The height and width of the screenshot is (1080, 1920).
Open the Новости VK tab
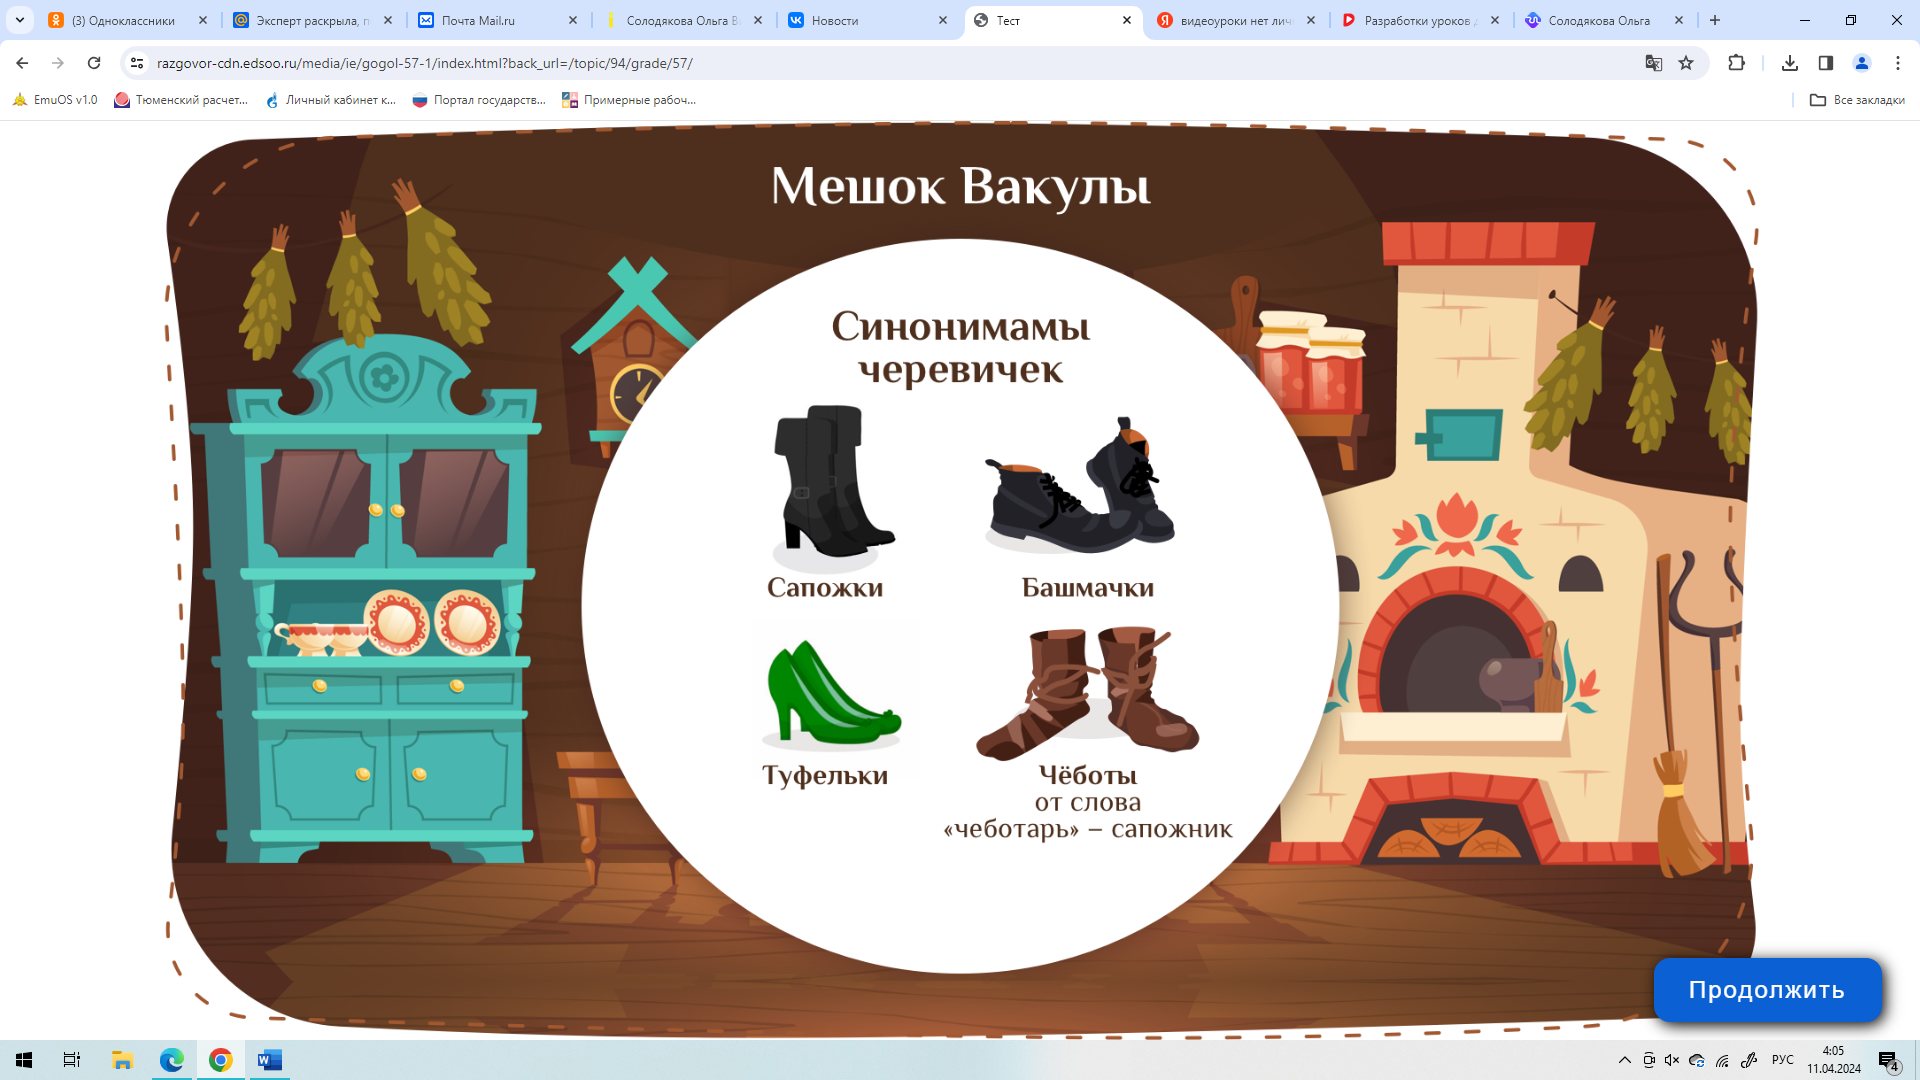pyautogui.click(x=867, y=20)
